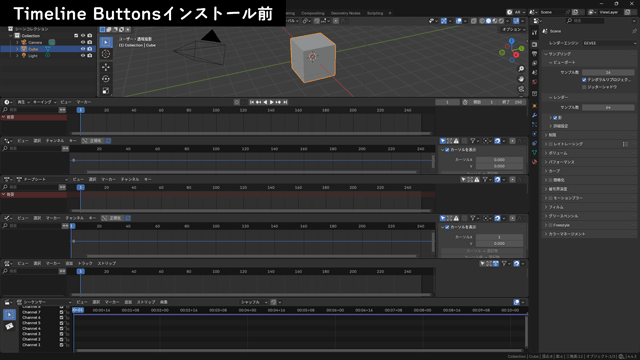The image size is (640, 360).
Task: Select the Cursor tool in viewport toolbar
Action: 106,54
